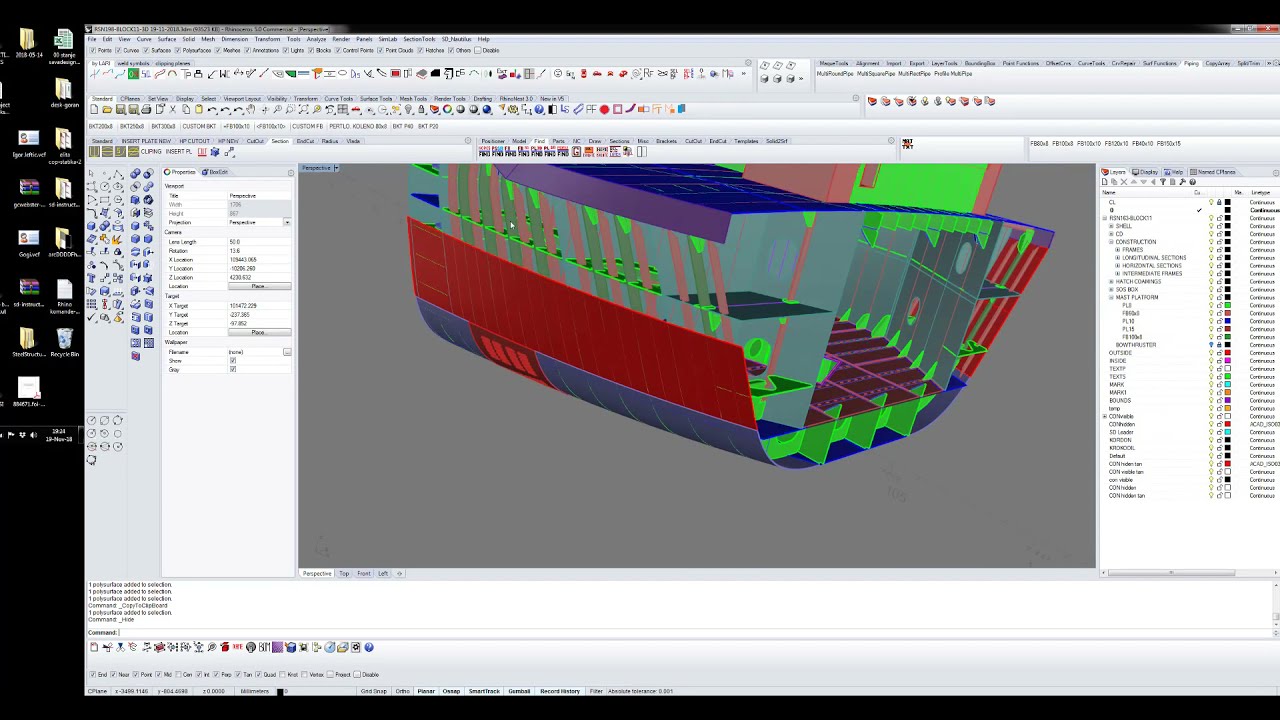Toggle visibility bulb of SHELL layer

pyautogui.click(x=1211, y=226)
